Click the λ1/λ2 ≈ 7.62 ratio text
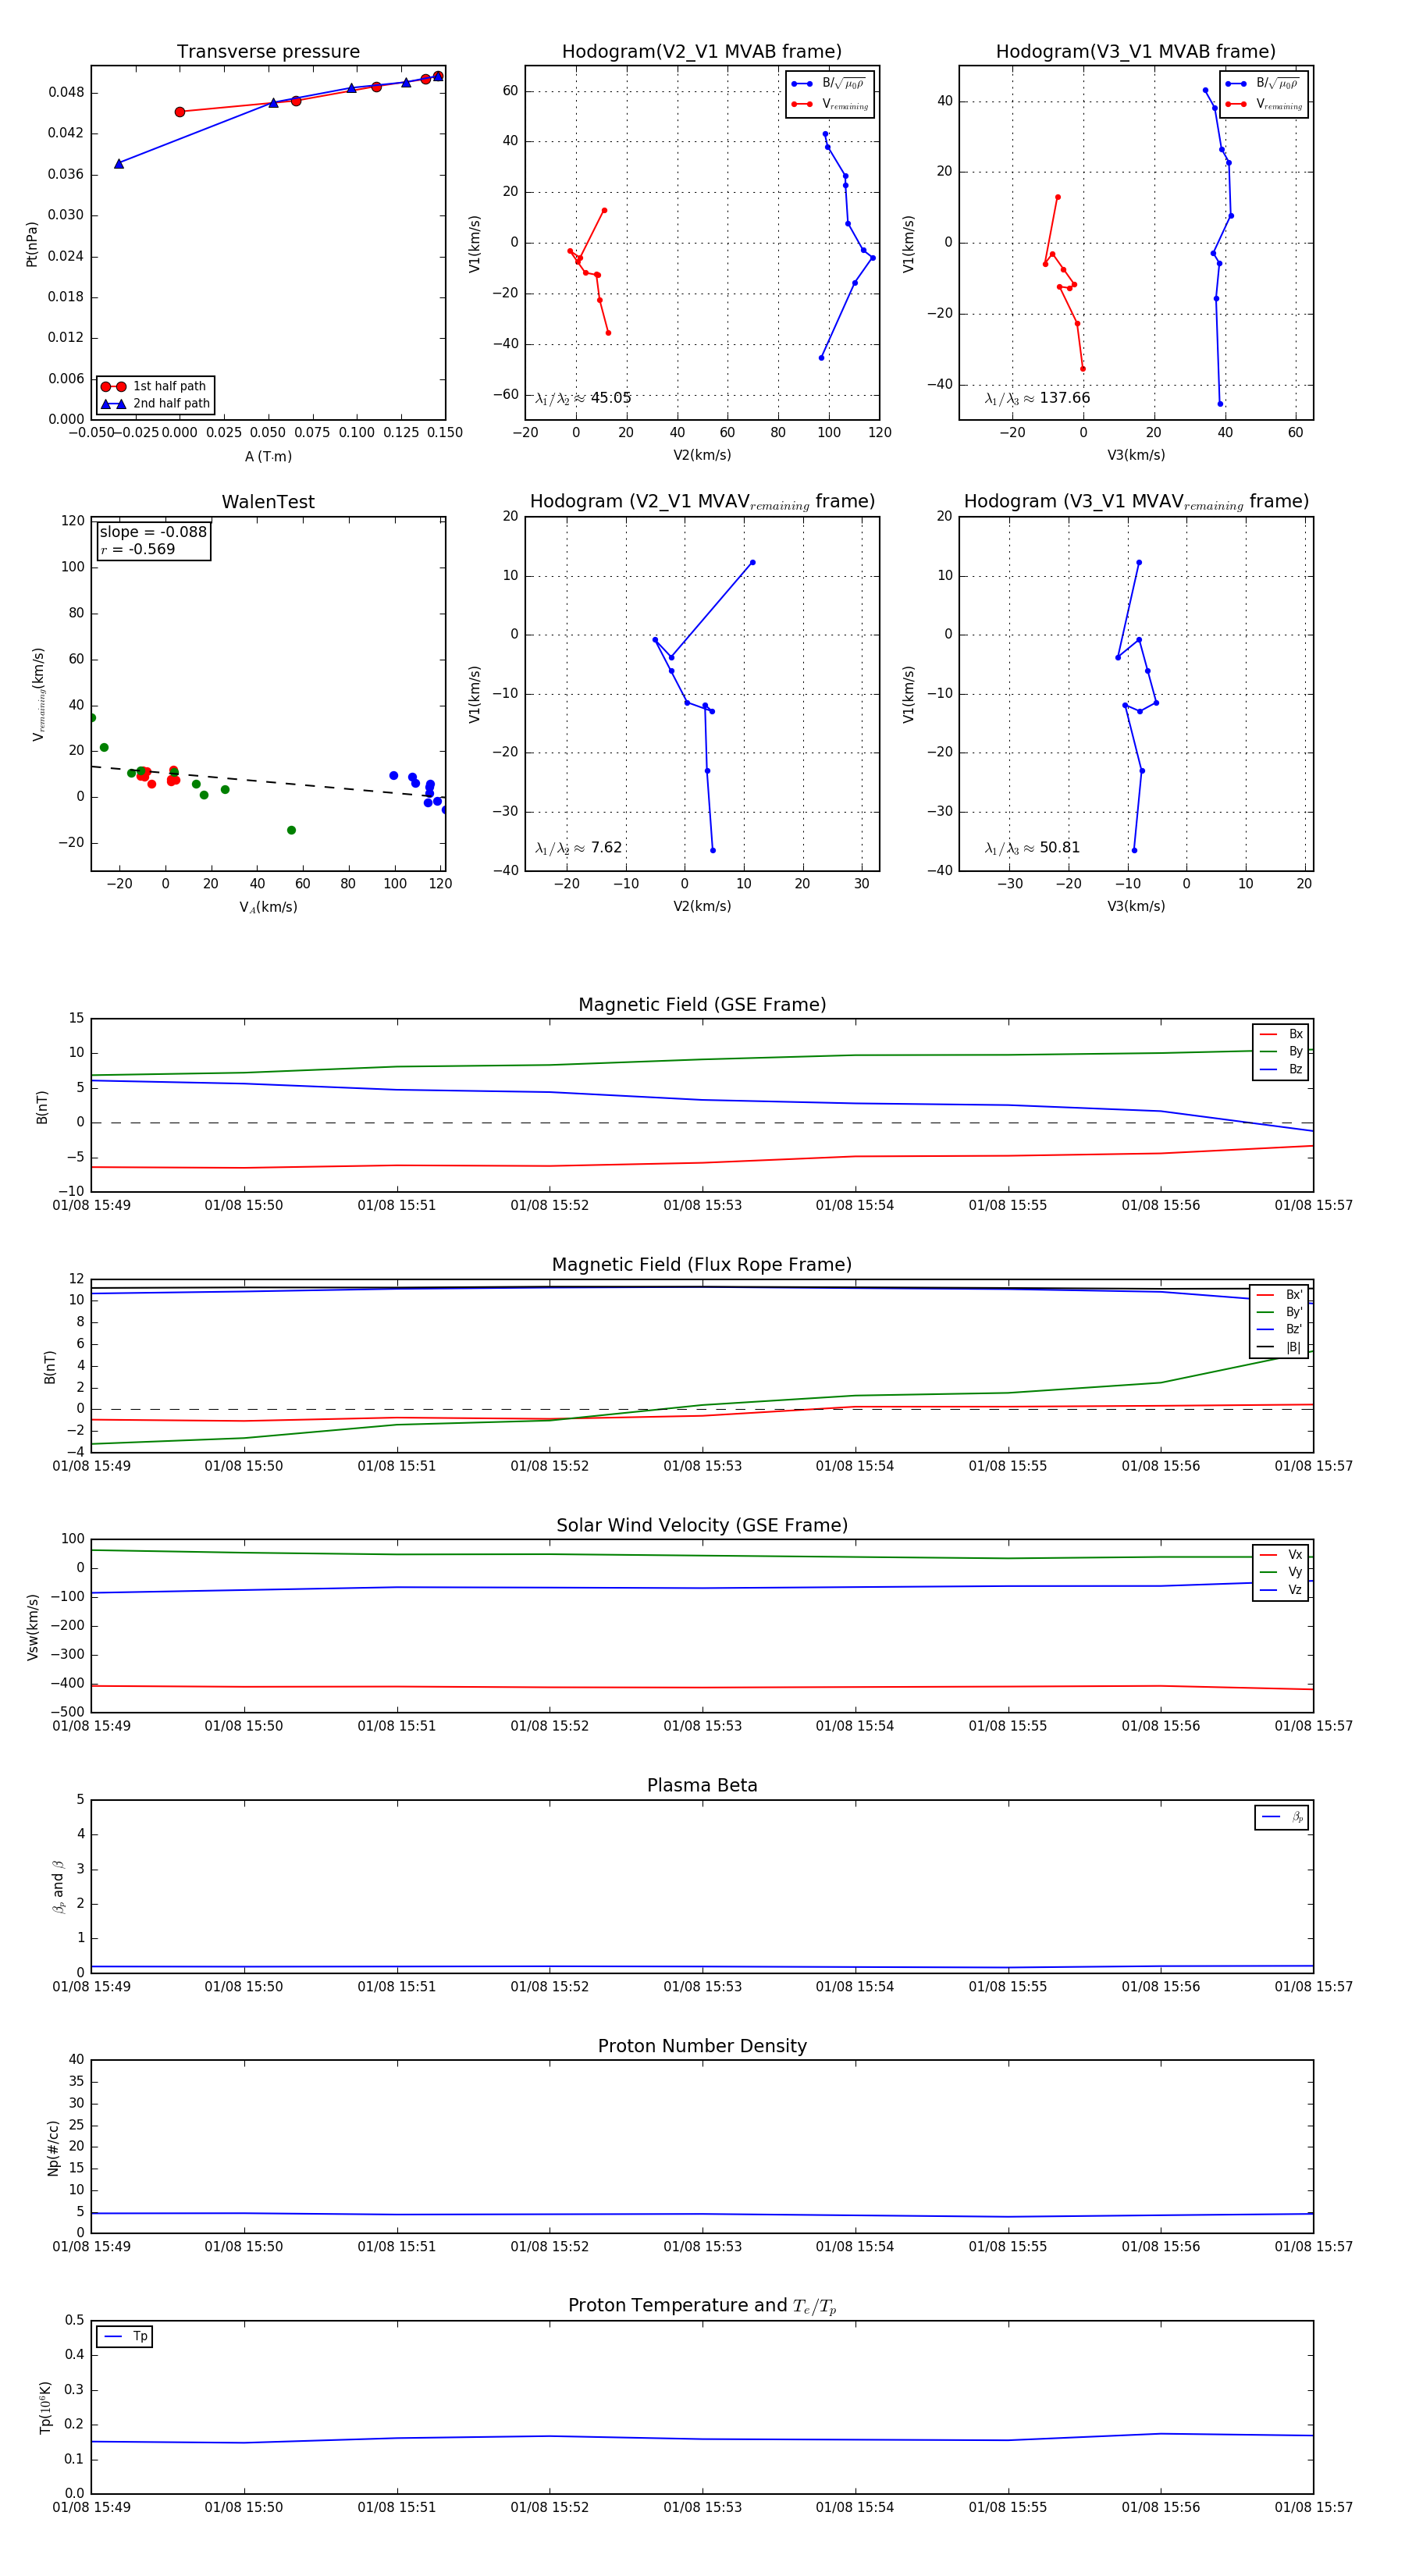Image resolution: width=1405 pixels, height=2576 pixels. (578, 848)
